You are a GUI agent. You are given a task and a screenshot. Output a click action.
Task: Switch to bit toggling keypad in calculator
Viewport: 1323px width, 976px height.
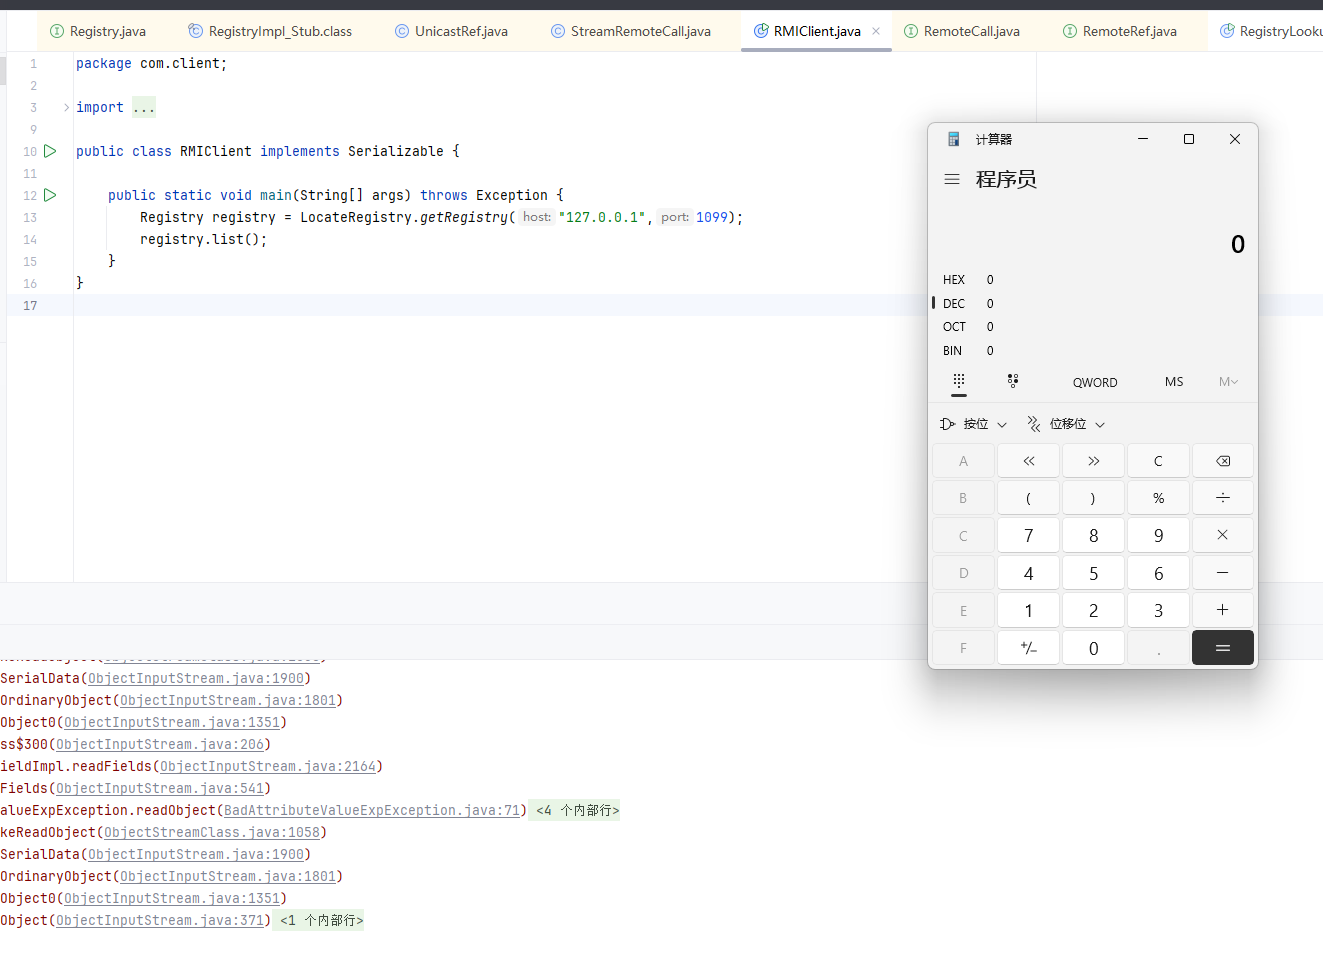tap(1013, 381)
